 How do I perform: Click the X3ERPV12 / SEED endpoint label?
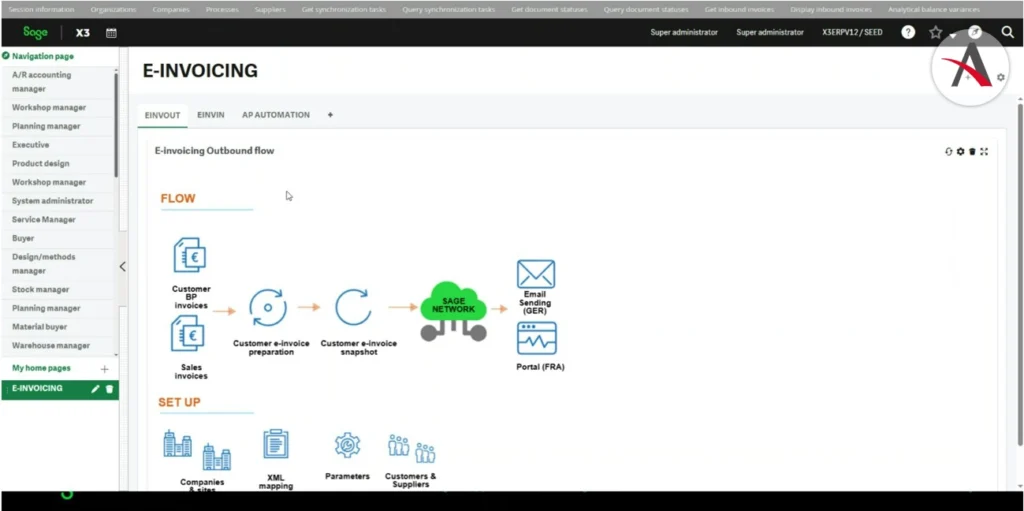click(852, 33)
